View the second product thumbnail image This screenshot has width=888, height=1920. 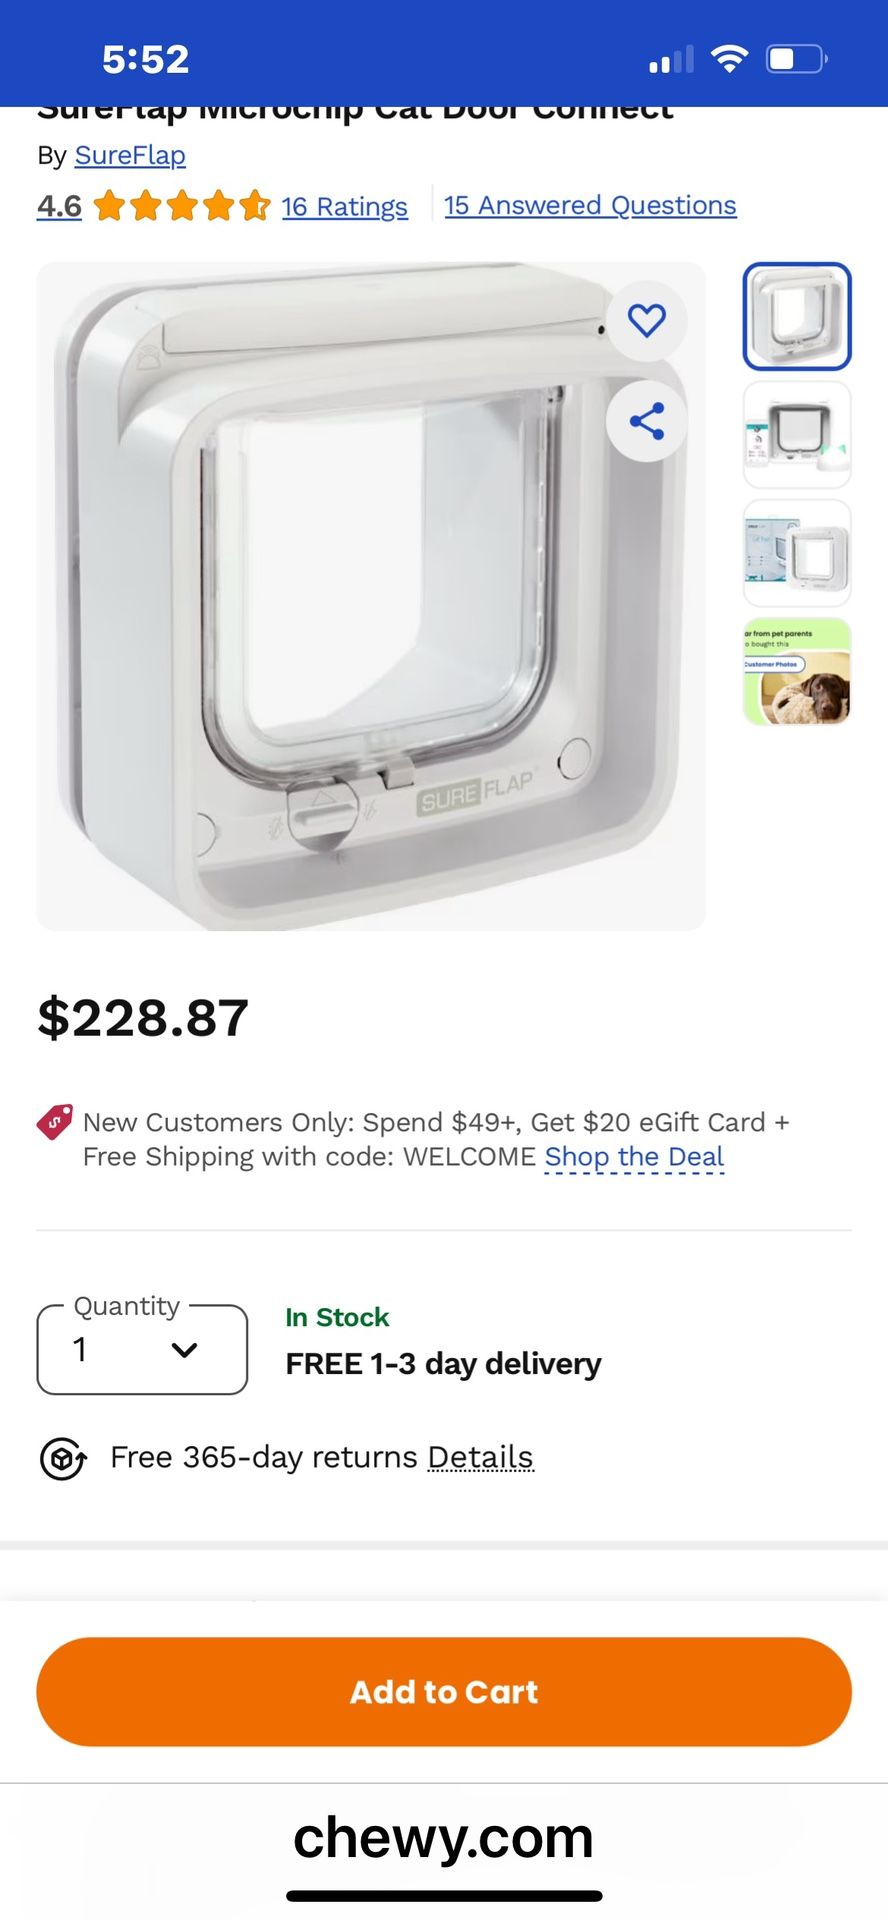tap(797, 435)
